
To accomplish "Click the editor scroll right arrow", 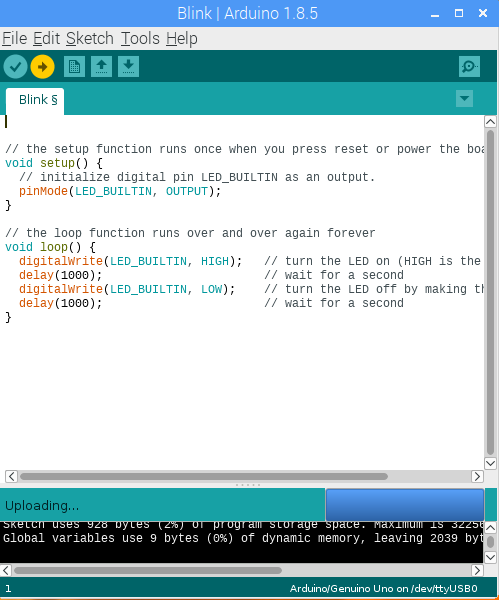I will pos(477,476).
